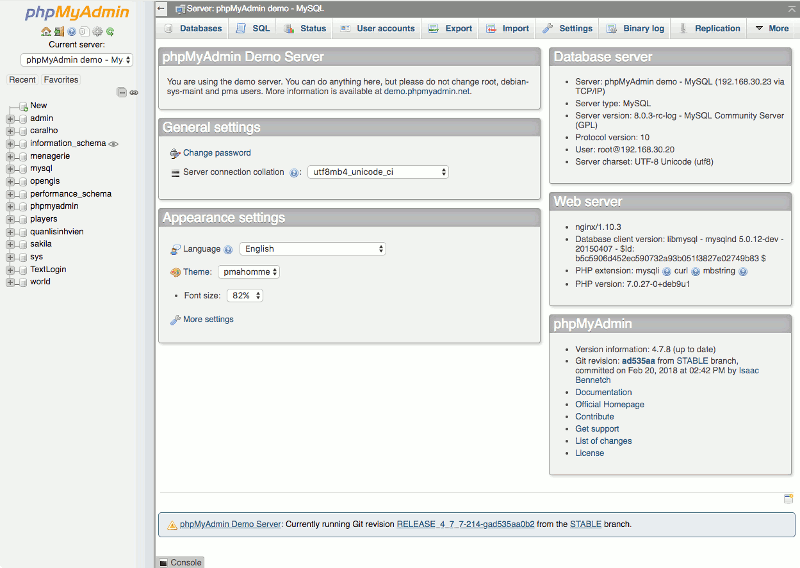Screen dimensions: 800x568
Task: Open the Settings tab
Action: [567, 29]
